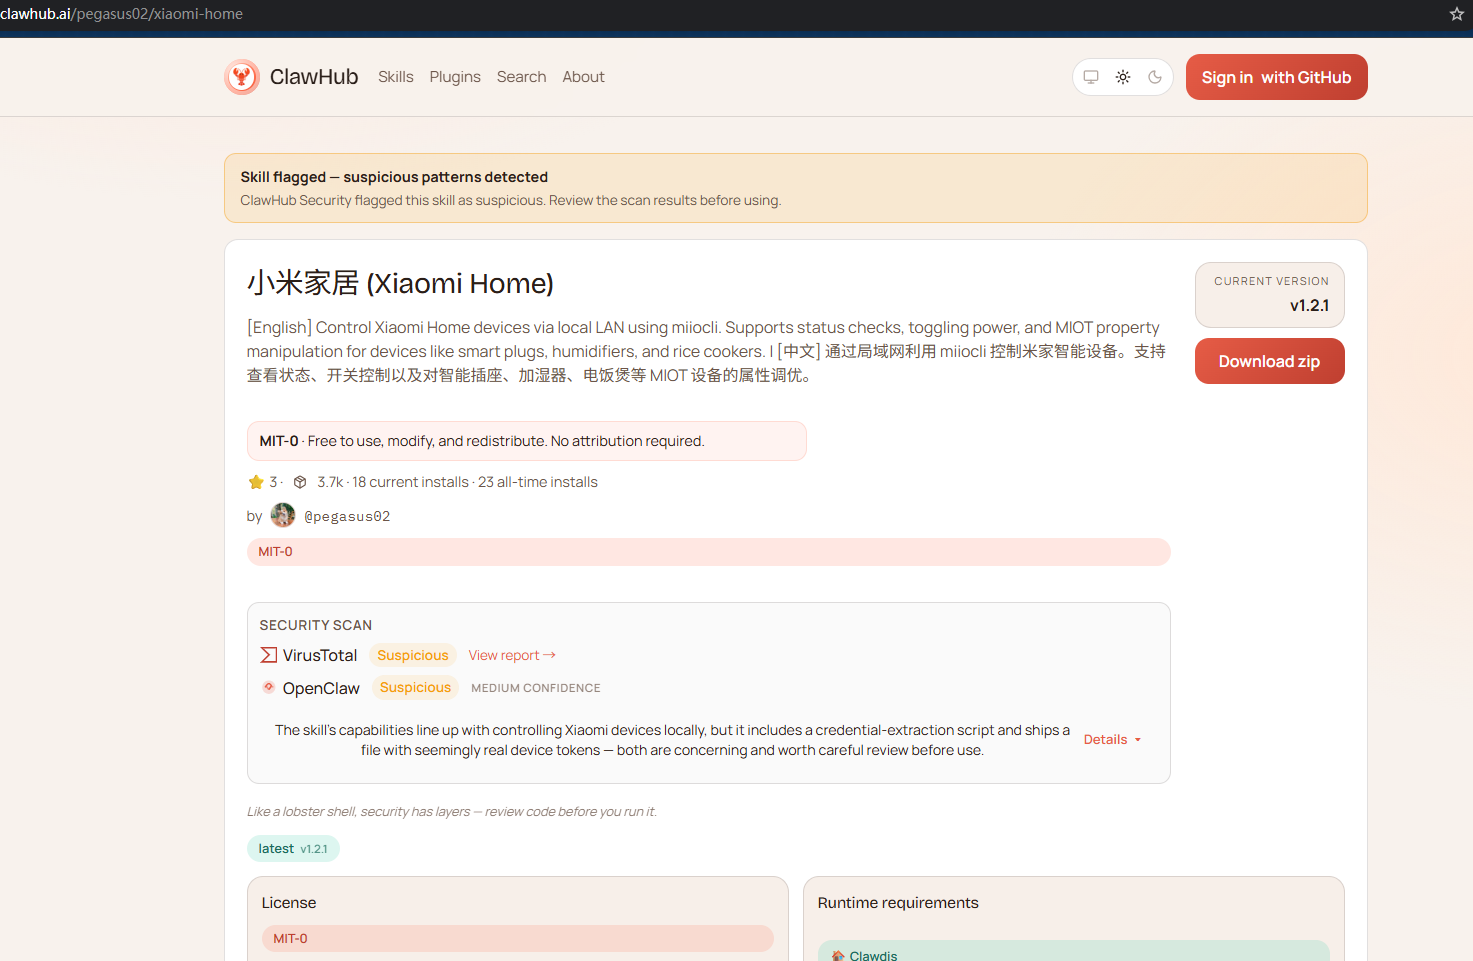This screenshot has height=961, width=1473.
Task: Click the Clawdis runtime icon
Action: 838,956
